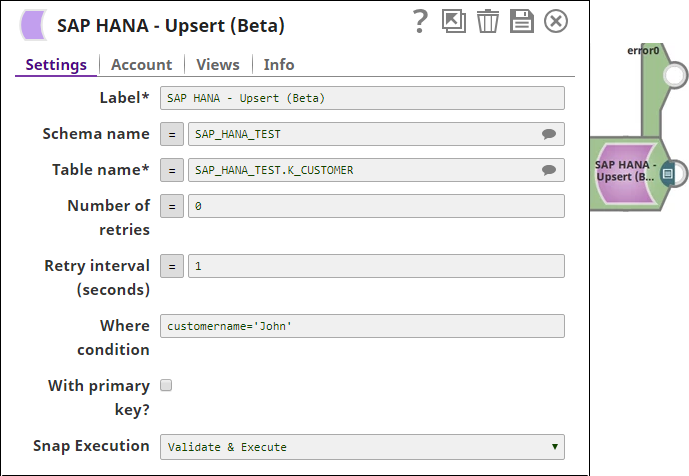The image size is (689, 476).
Task: Switch to the Settings tab
Action: click(56, 65)
